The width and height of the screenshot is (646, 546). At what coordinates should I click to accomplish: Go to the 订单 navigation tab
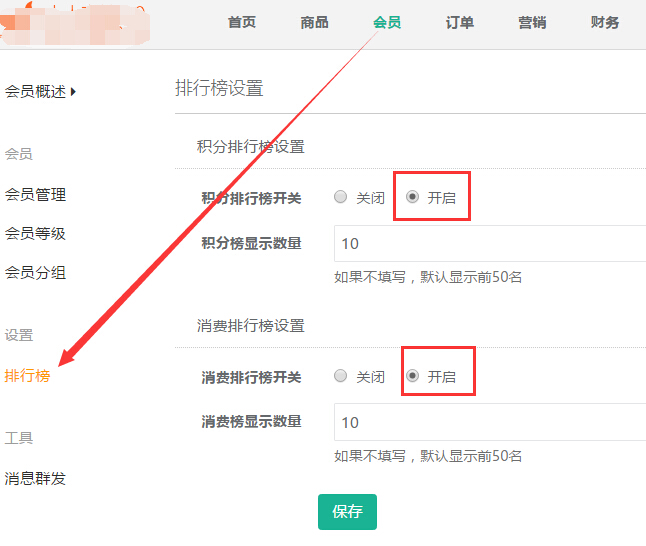click(x=460, y=22)
